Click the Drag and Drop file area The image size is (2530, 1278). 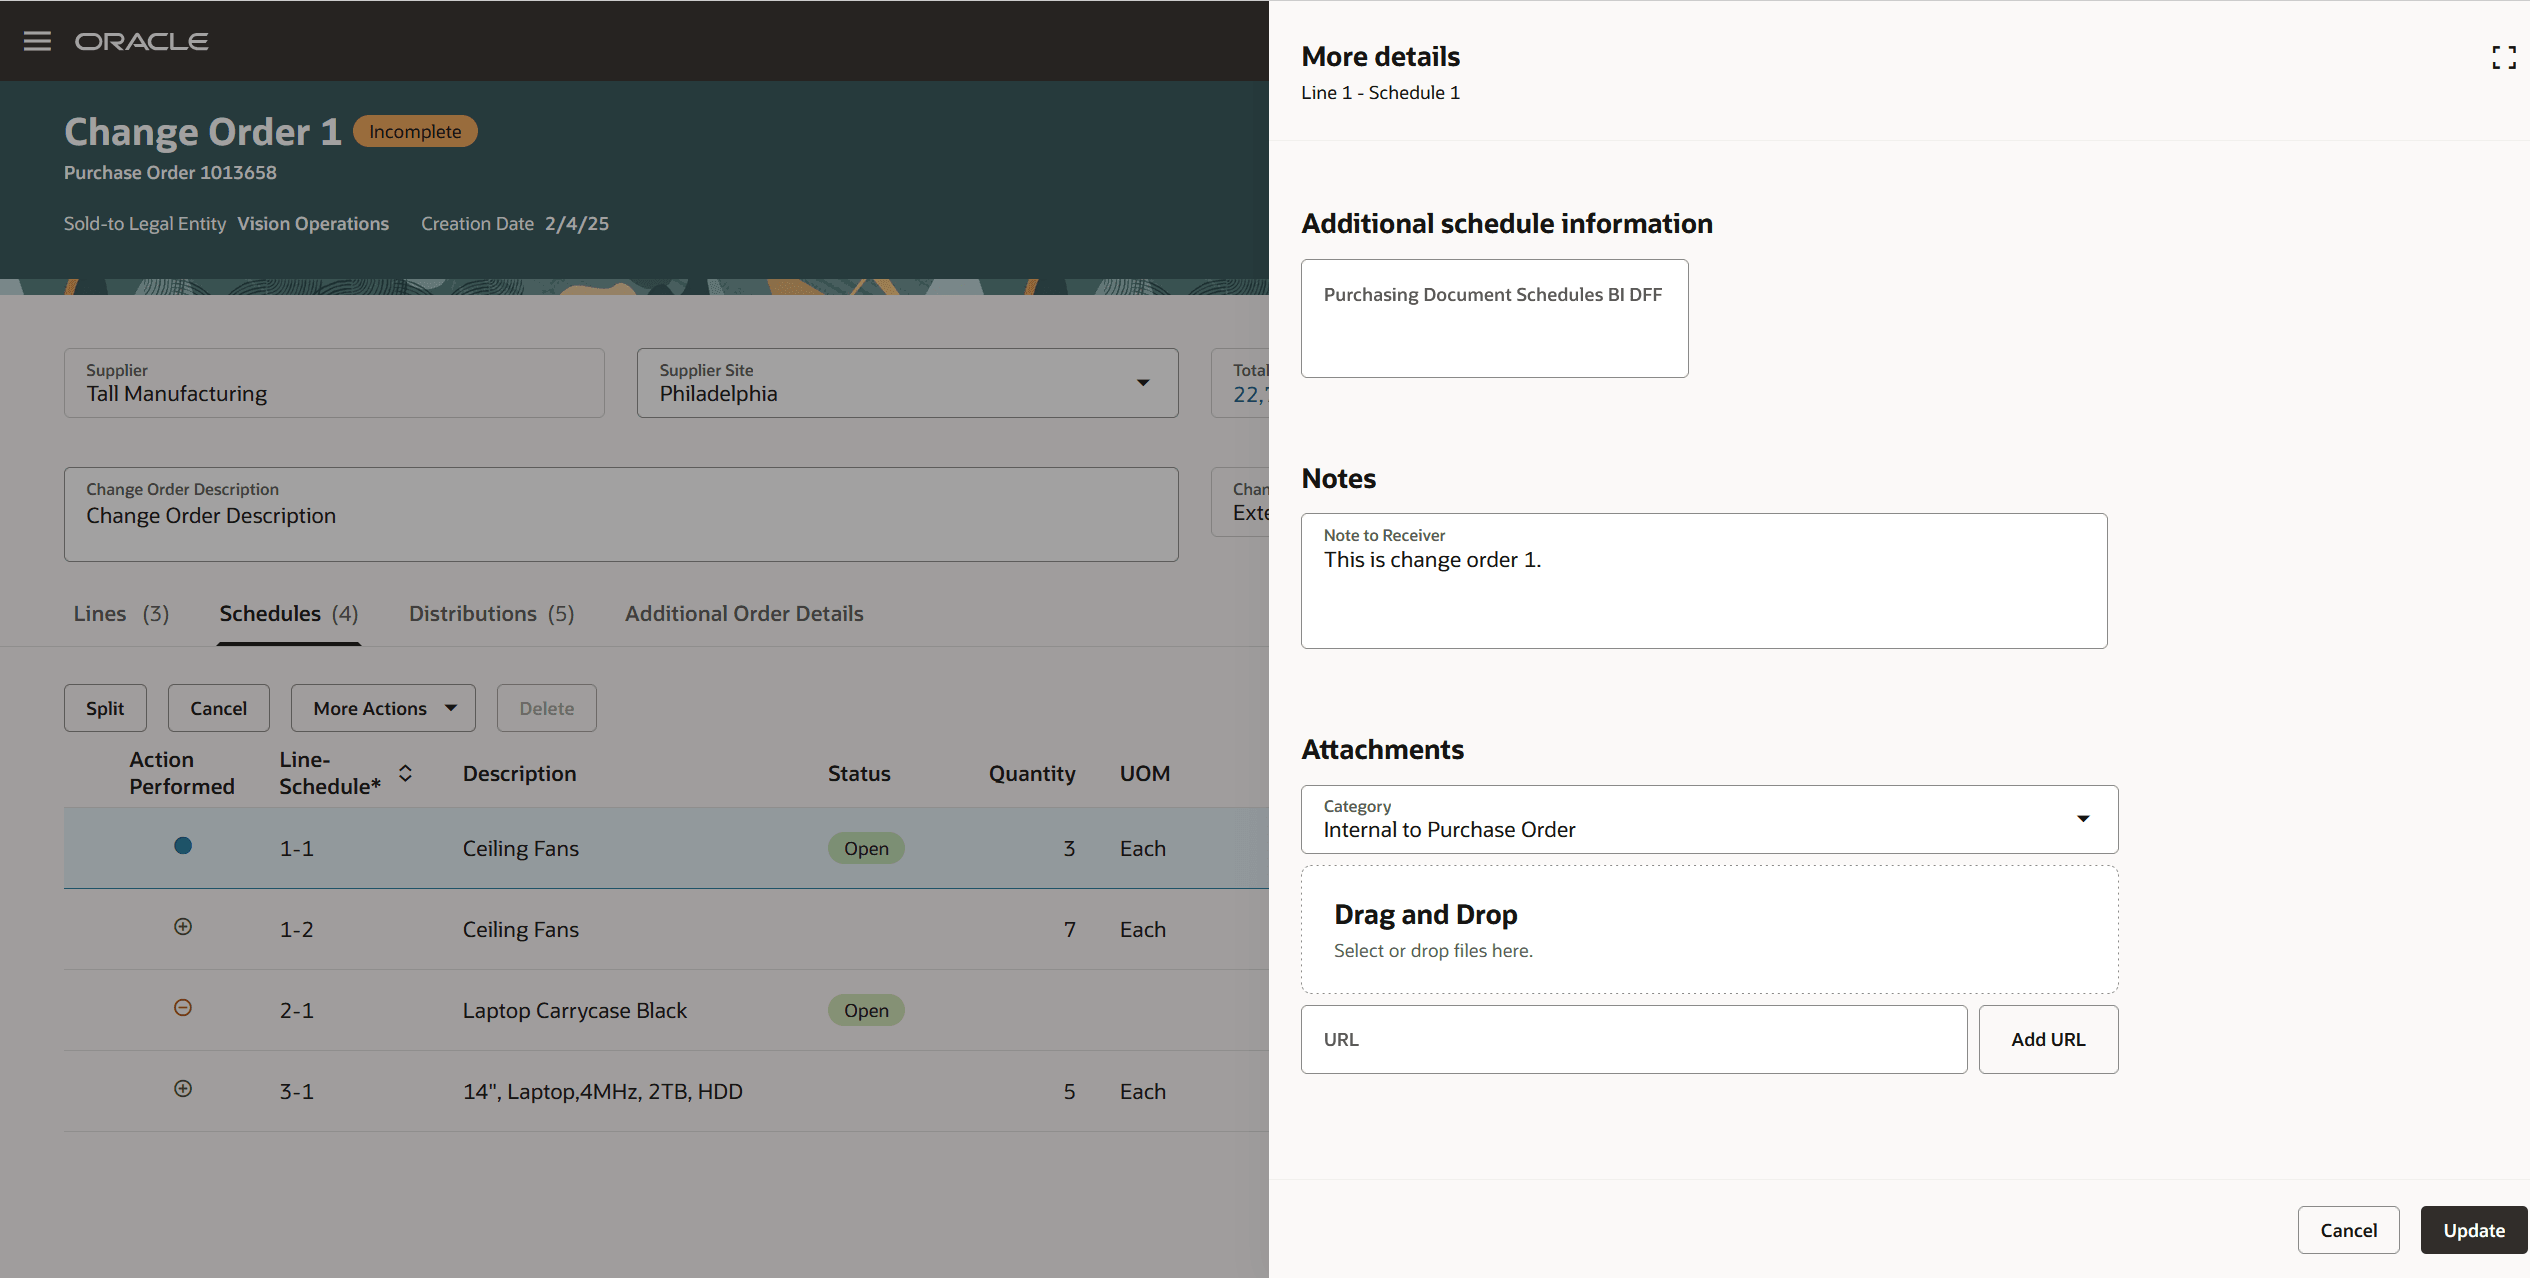(1709, 930)
